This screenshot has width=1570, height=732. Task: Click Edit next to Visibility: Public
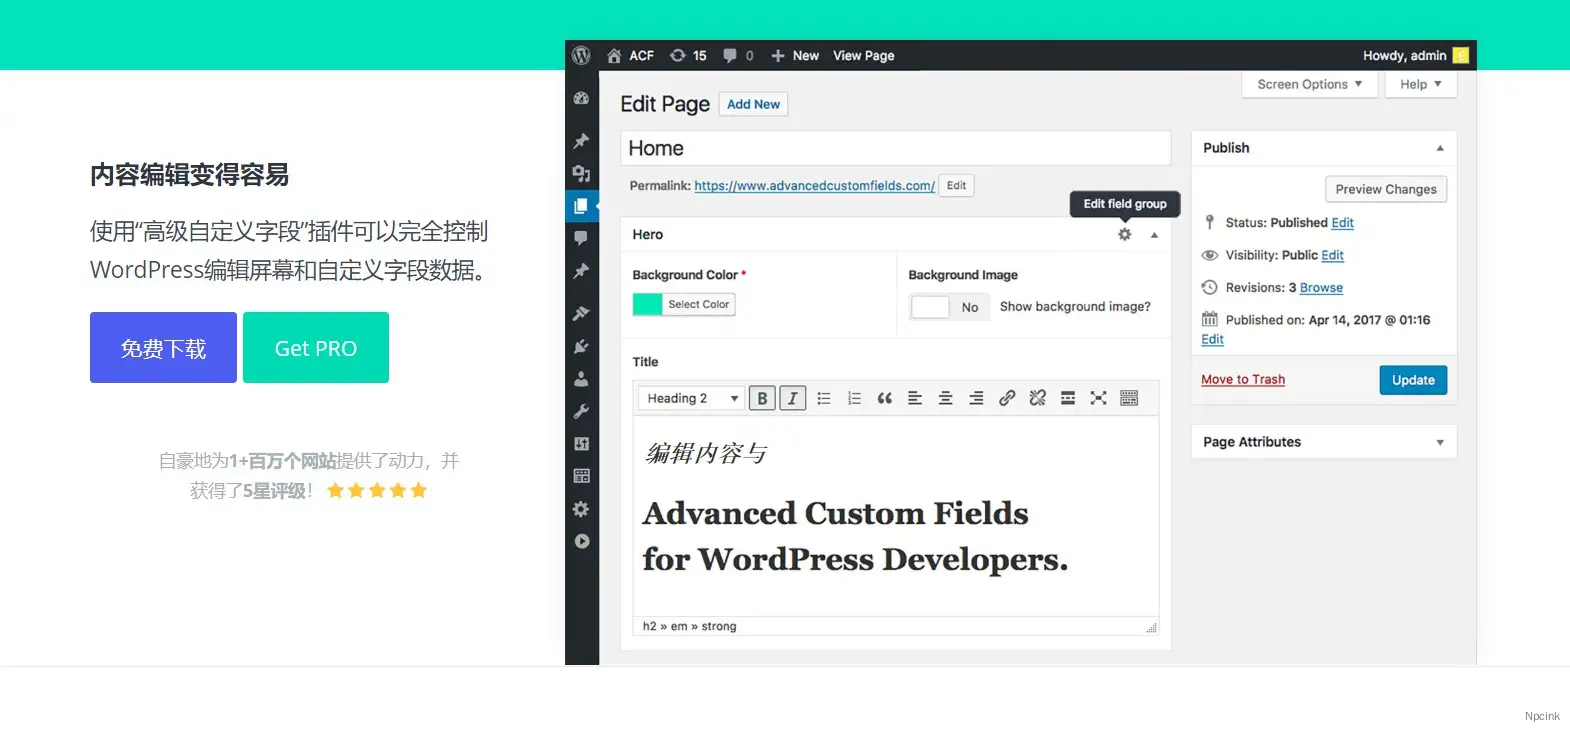(1332, 256)
